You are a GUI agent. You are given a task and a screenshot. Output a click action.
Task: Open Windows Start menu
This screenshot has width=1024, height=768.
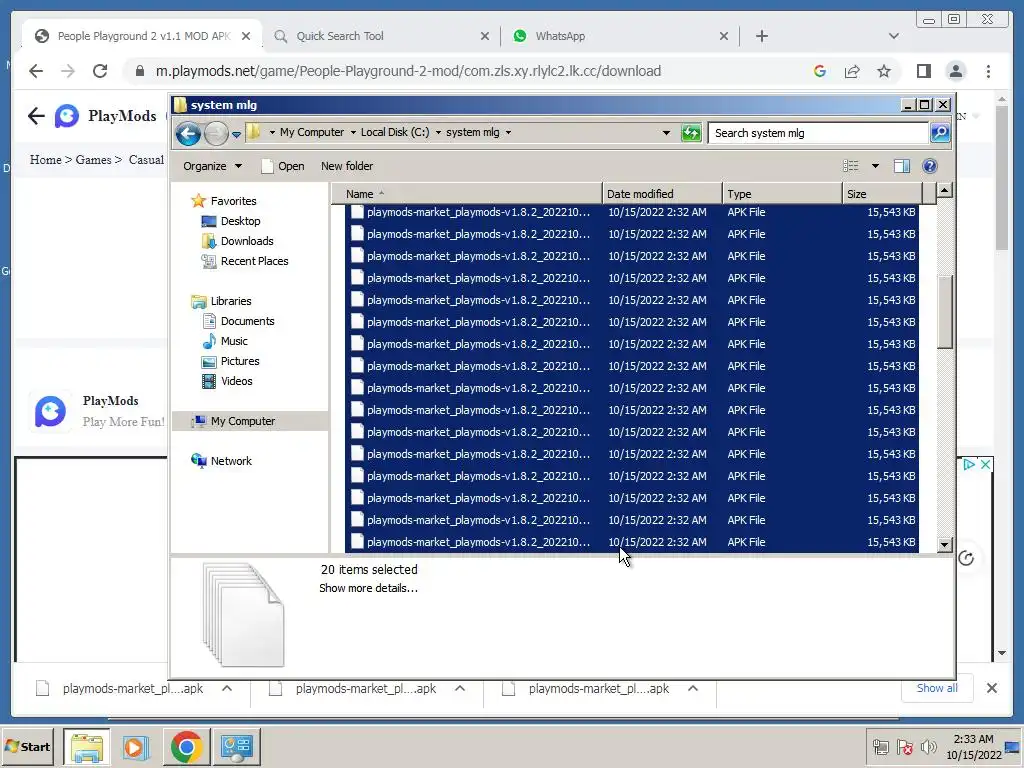[27, 746]
